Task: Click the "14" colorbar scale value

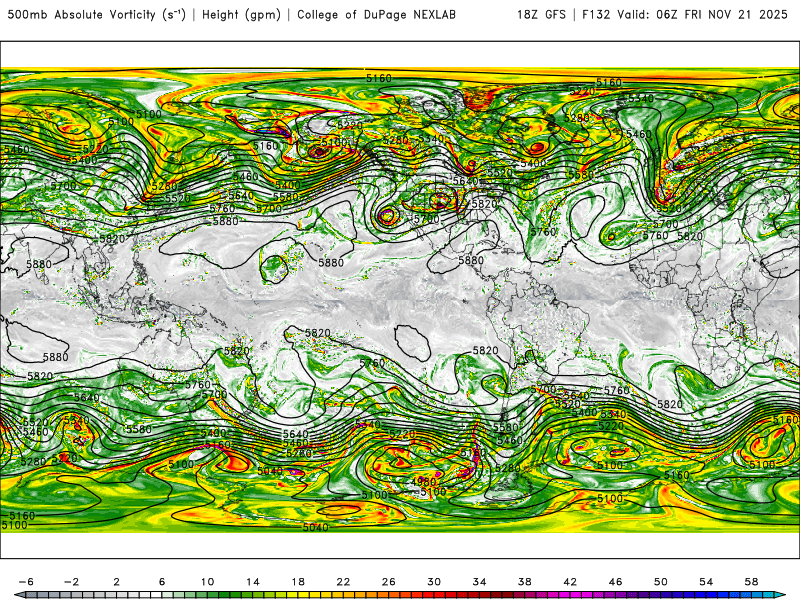Action: (253, 582)
